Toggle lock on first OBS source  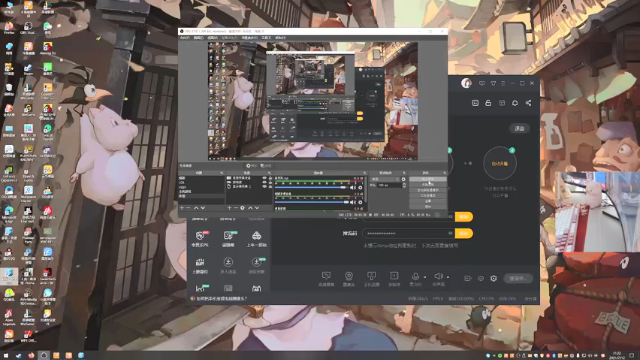pos(271,178)
